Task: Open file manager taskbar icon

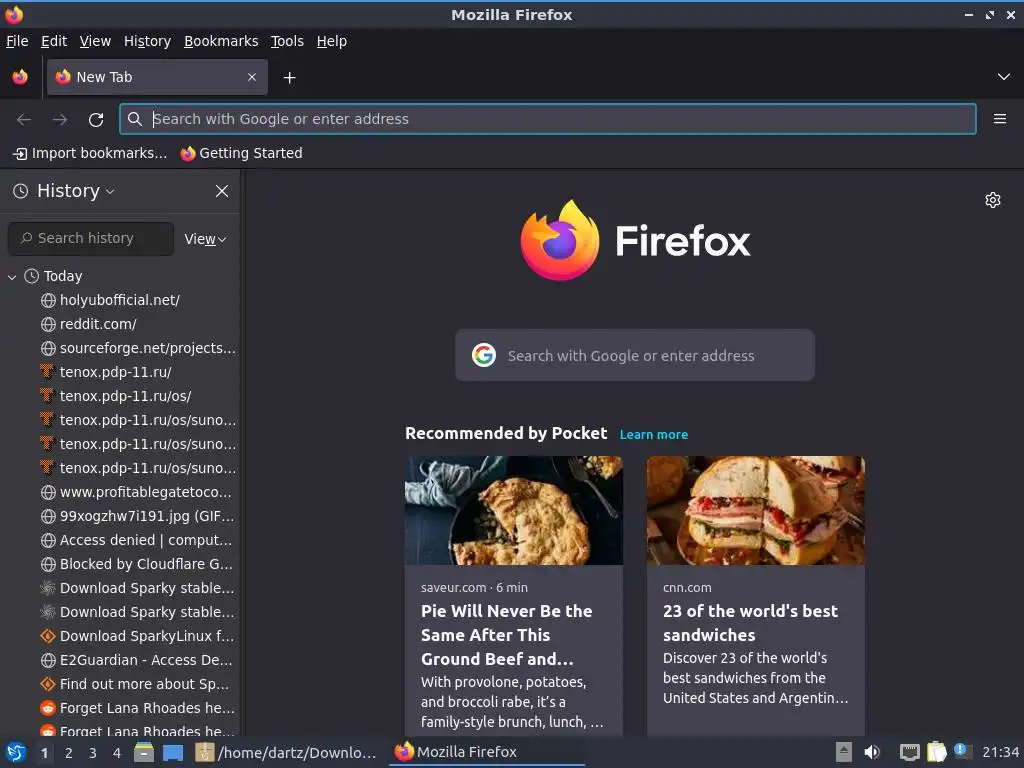Action: pyautogui.click(x=144, y=752)
